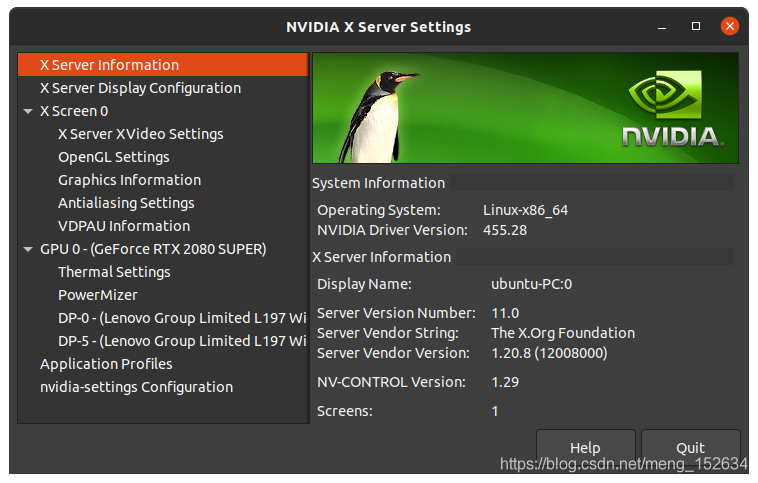Open X Server Display Configuration
The height and width of the screenshot is (483, 758).
tap(140, 88)
